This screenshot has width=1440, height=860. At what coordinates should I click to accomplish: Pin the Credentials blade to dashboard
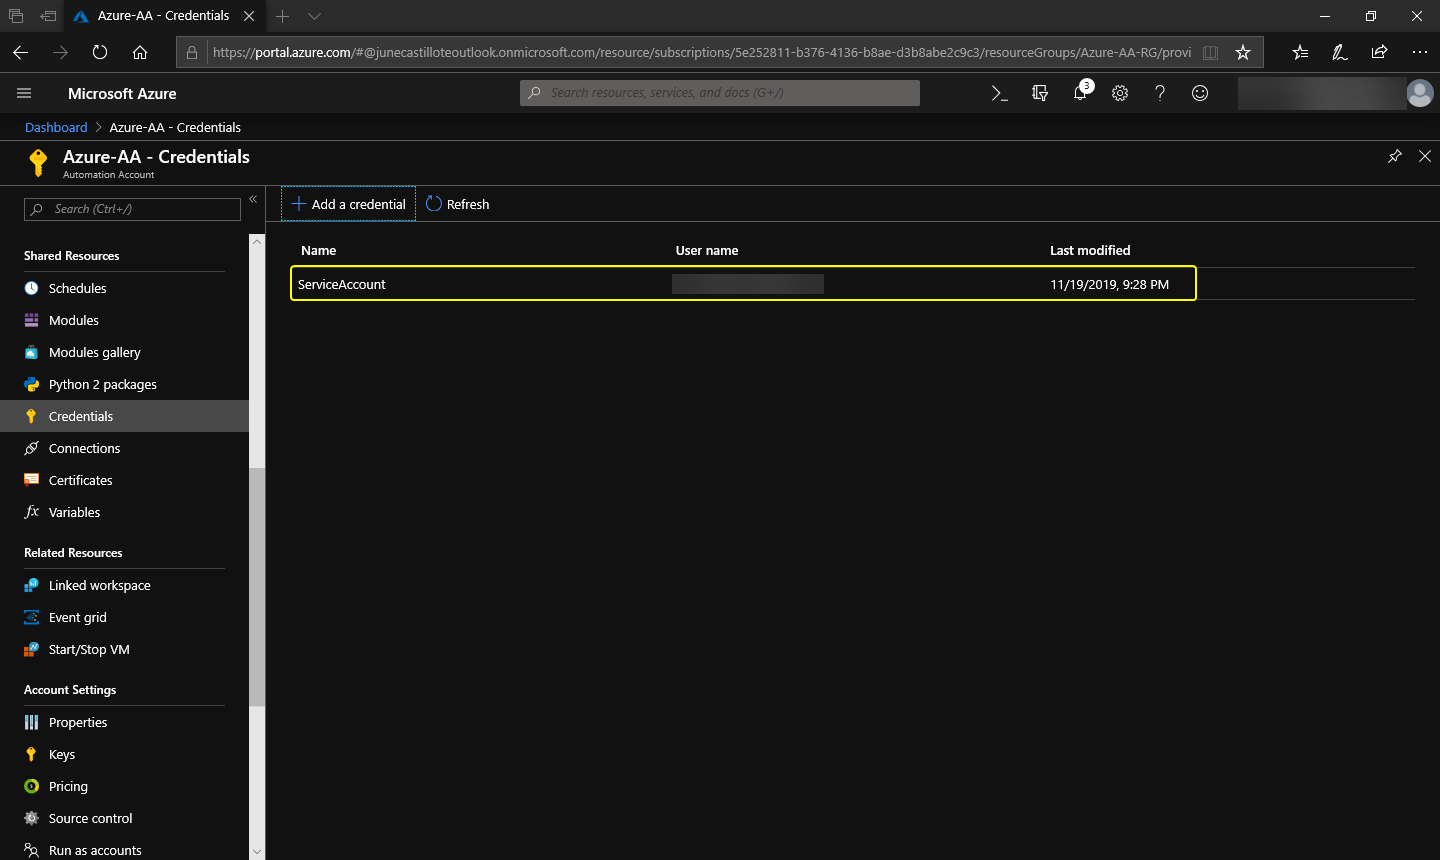tap(1394, 156)
